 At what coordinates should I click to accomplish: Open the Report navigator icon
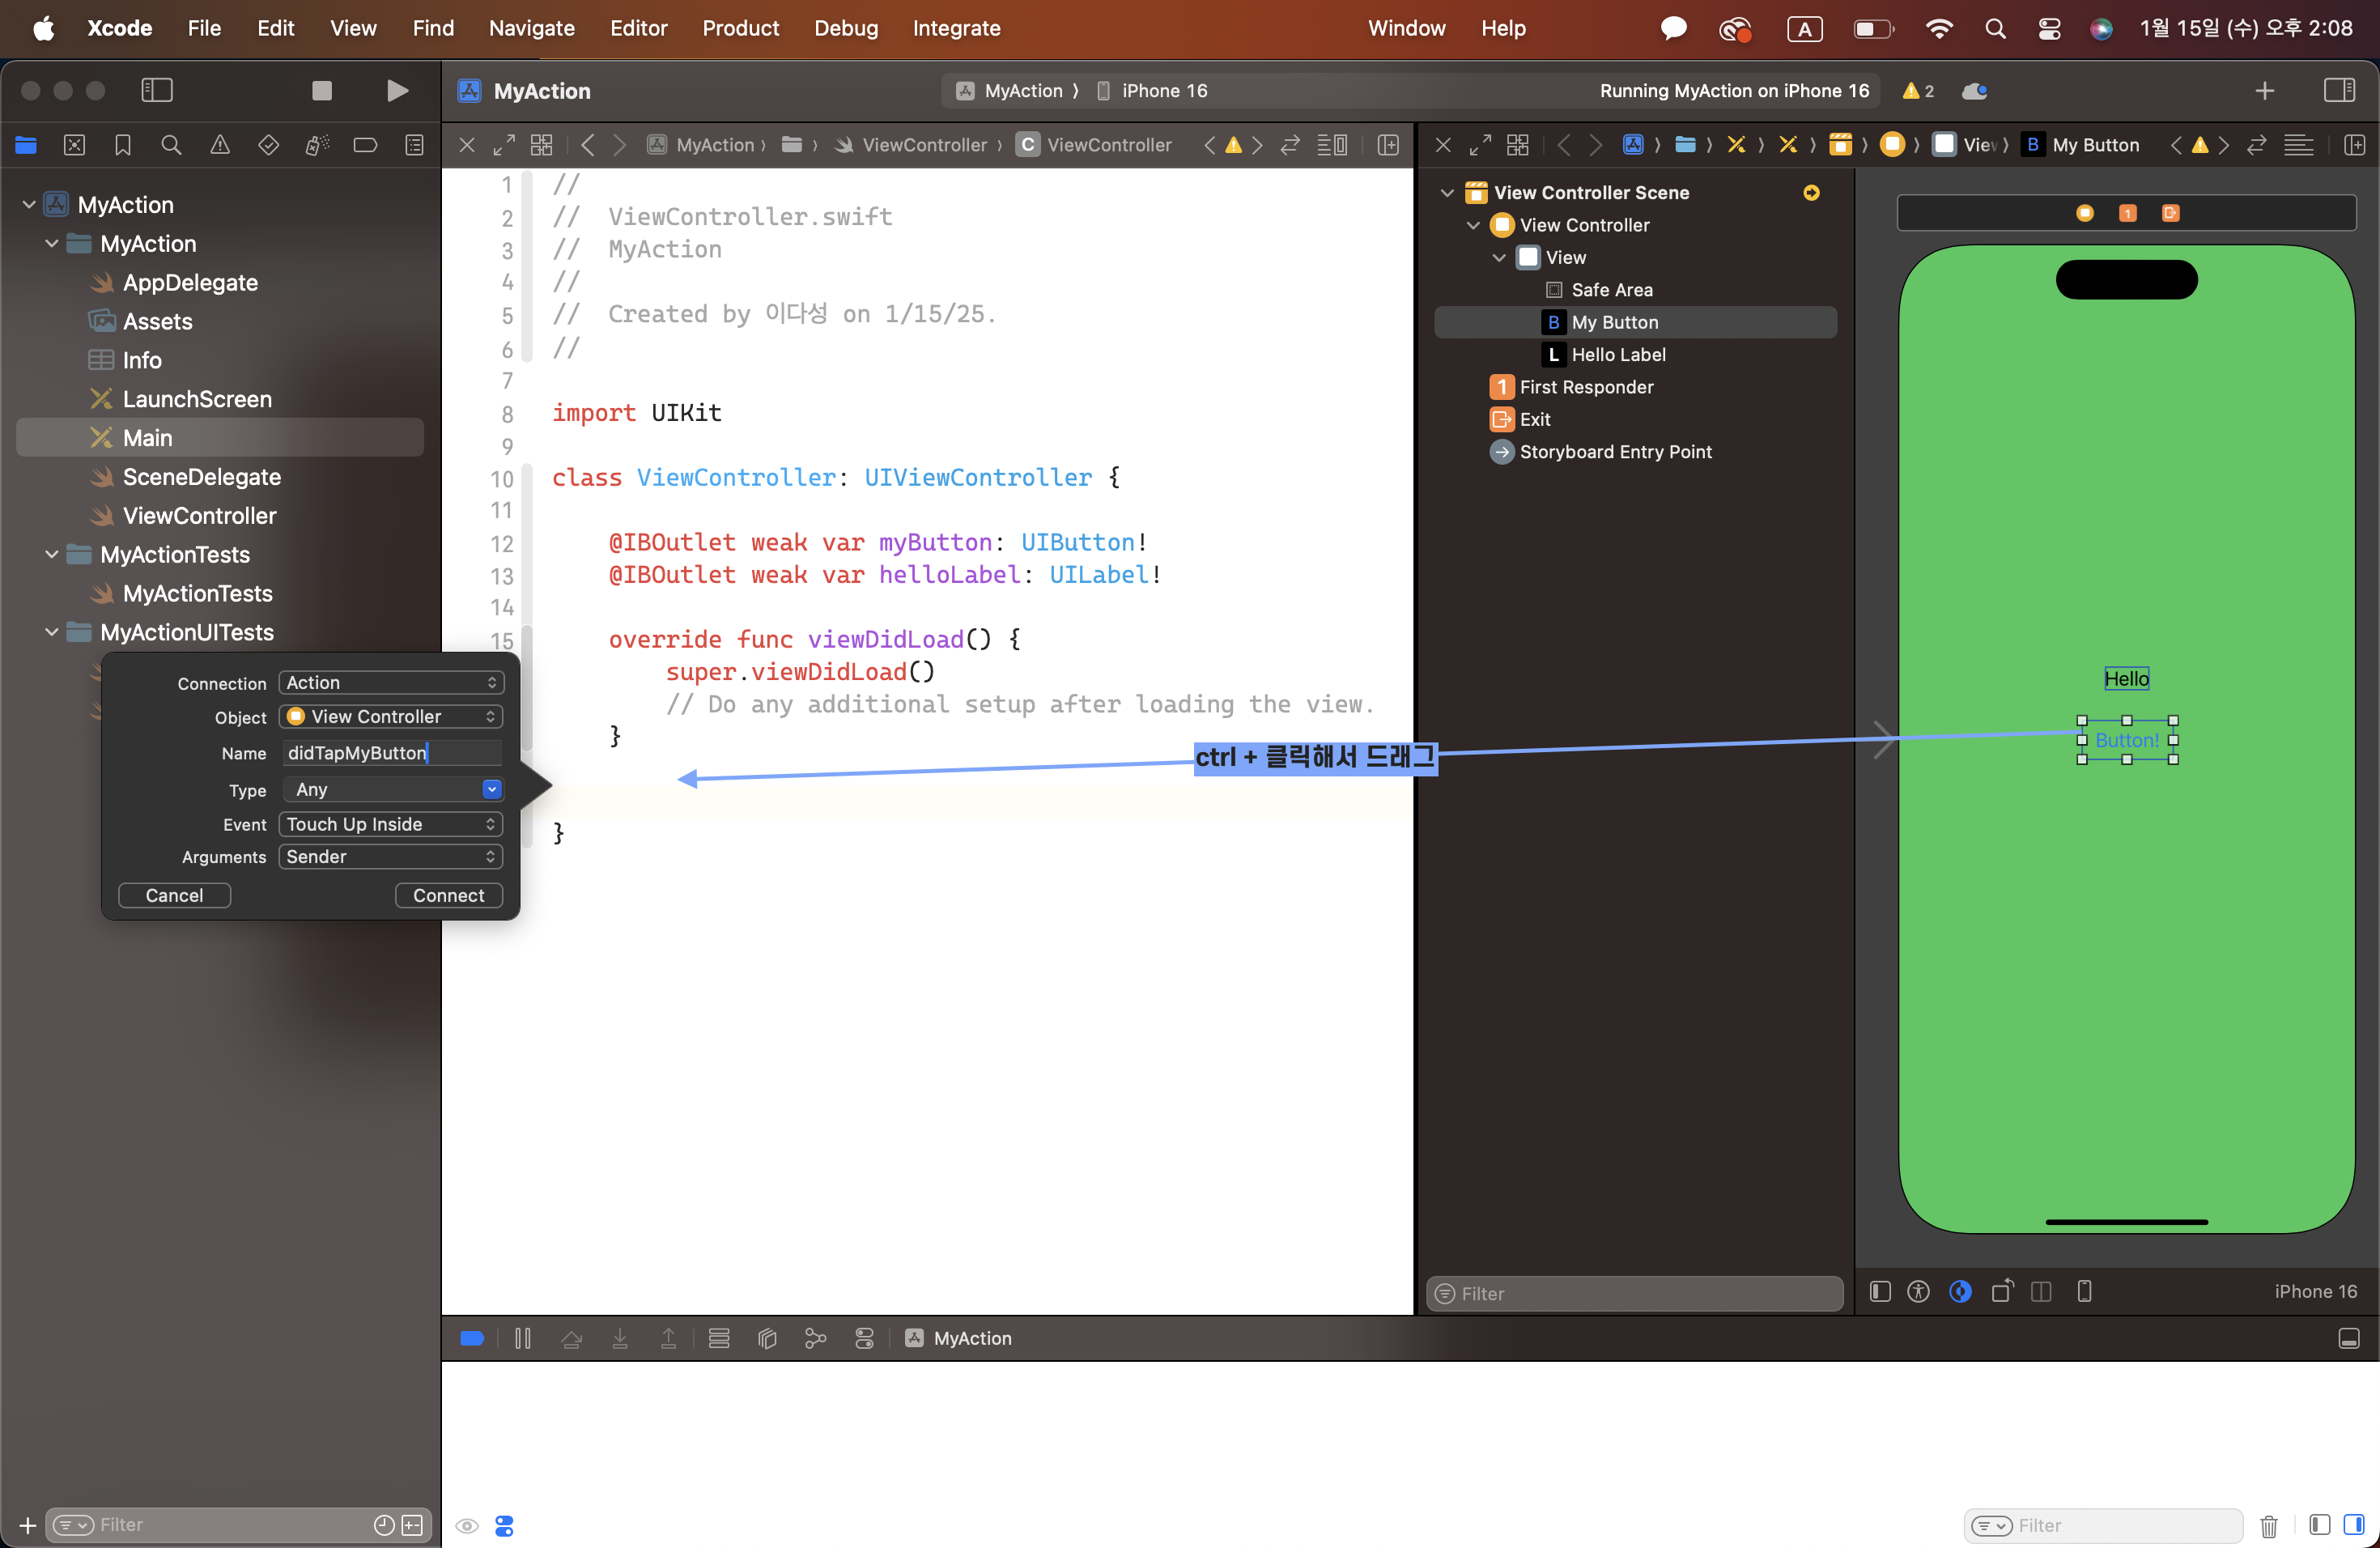pos(414,145)
